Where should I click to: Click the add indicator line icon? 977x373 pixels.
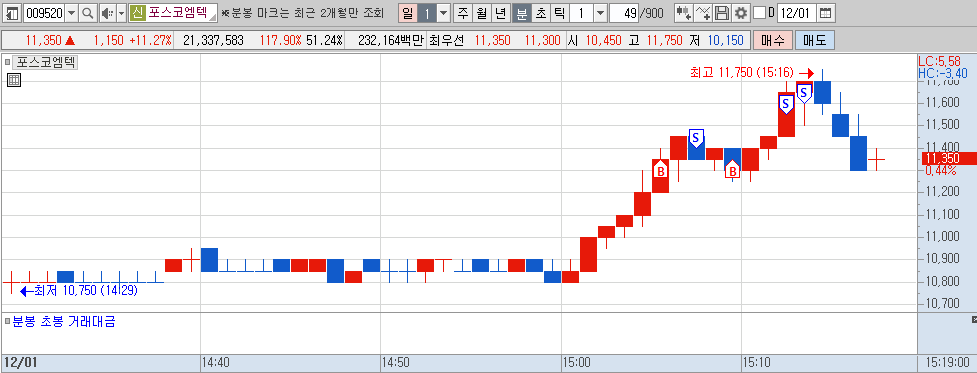(703, 12)
